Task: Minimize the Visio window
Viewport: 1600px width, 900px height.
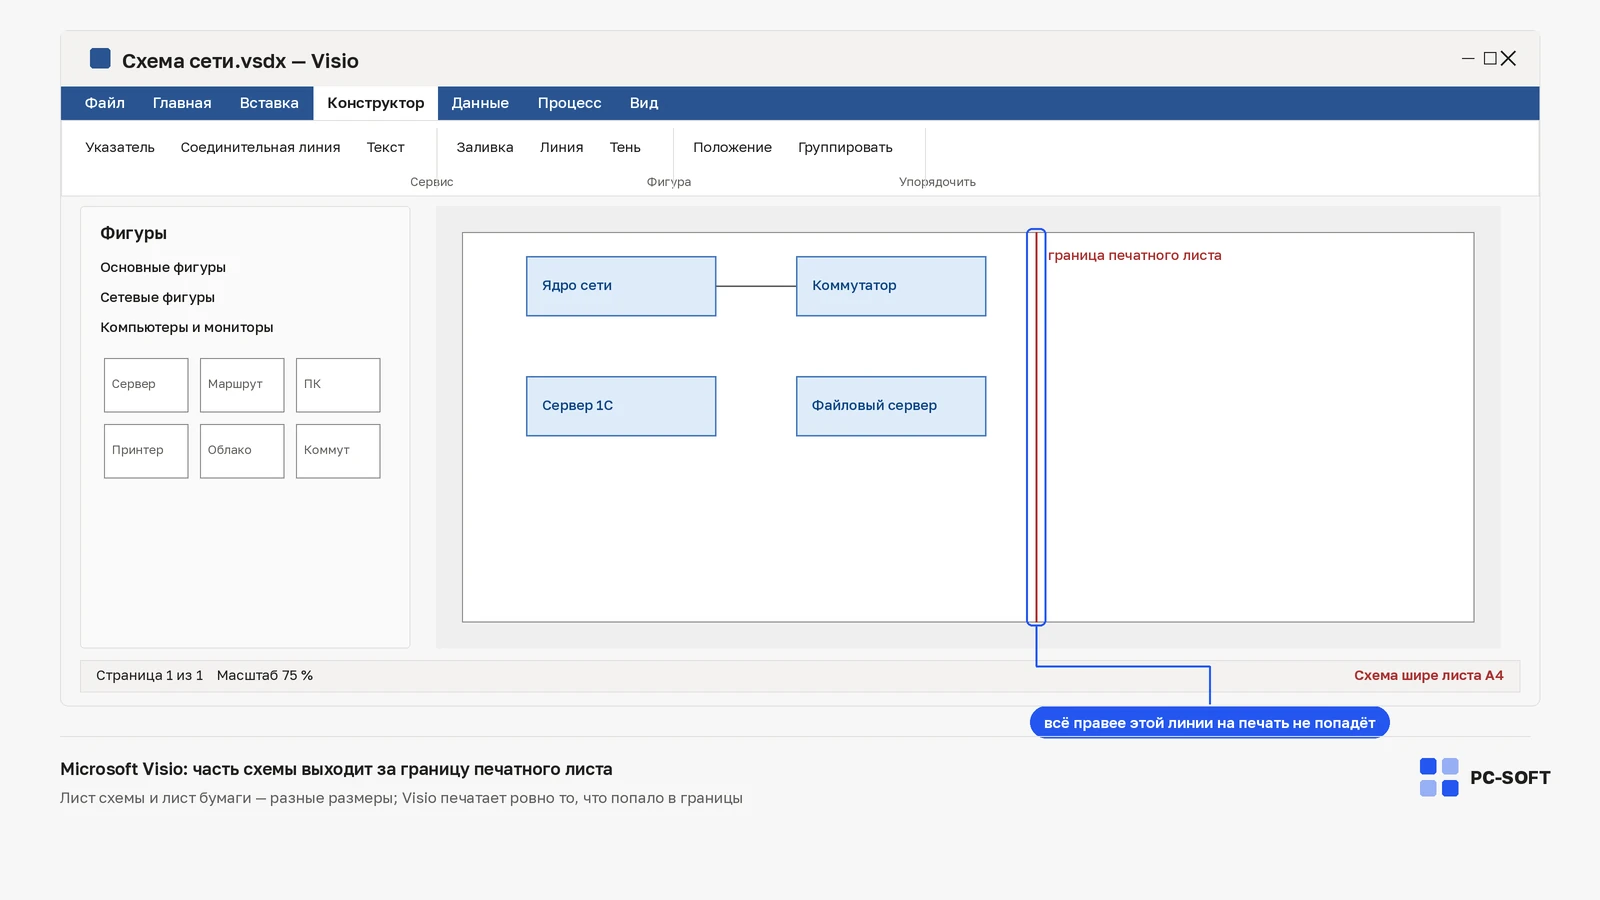Action: (1468, 59)
